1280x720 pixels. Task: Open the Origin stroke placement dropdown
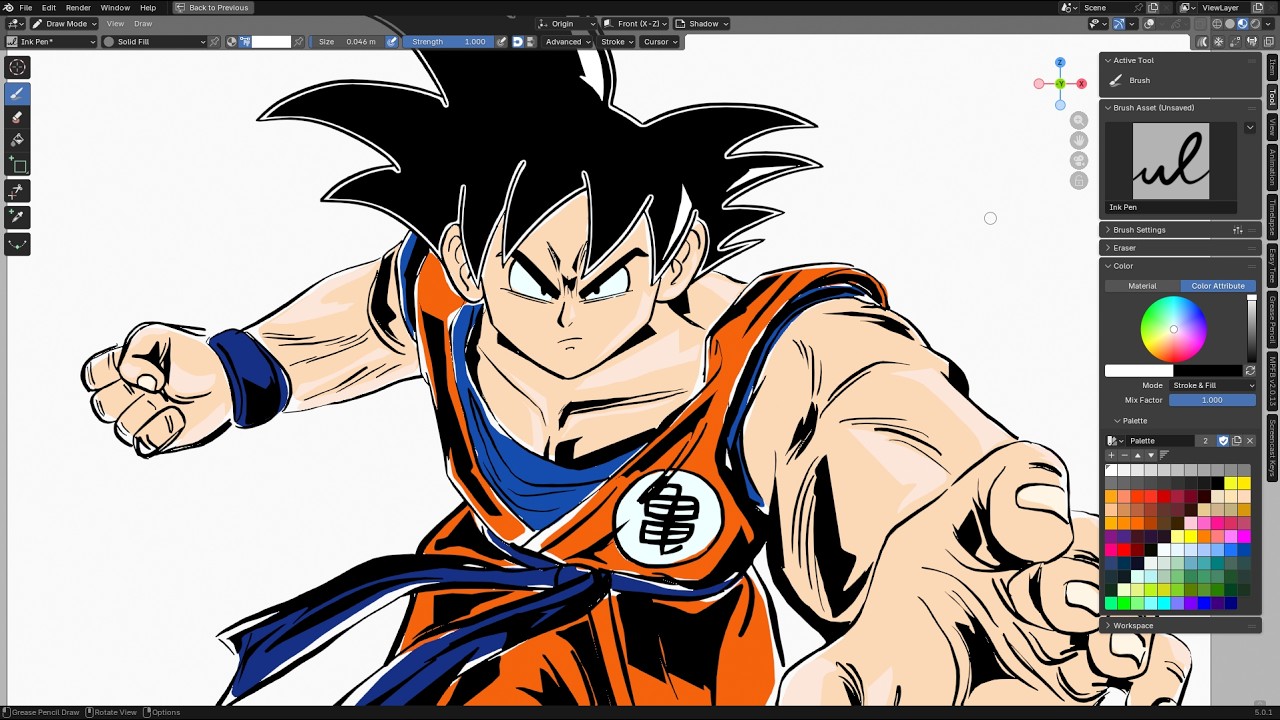tap(566, 23)
